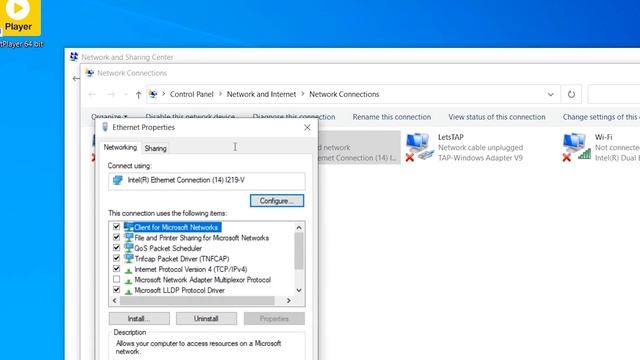Viewport: 640px width, 360px height.
Task: Open the PotPlayer desktop shortcut icon
Action: (x=19, y=18)
